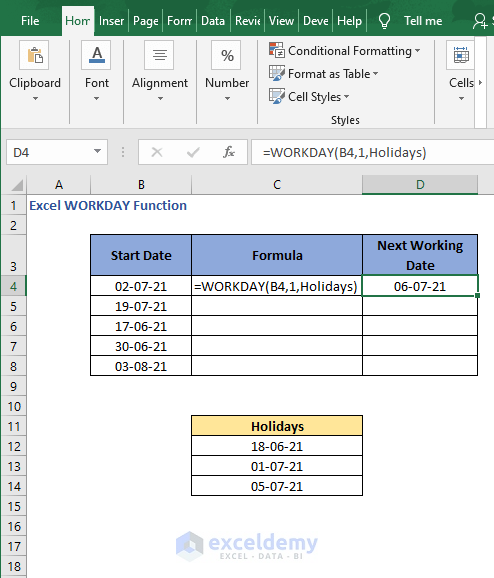The width and height of the screenshot is (494, 578).
Task: Click the Share person icon
Action: point(480,21)
